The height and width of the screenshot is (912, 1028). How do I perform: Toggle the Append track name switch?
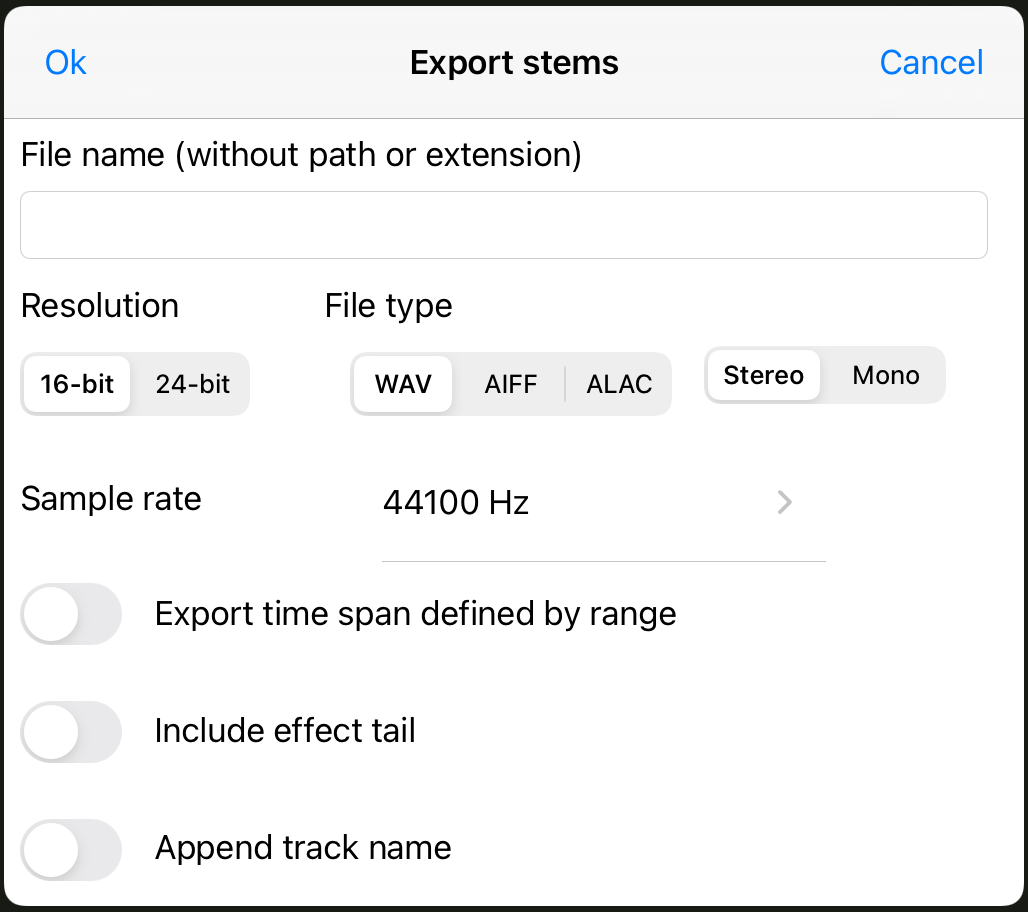coord(71,849)
